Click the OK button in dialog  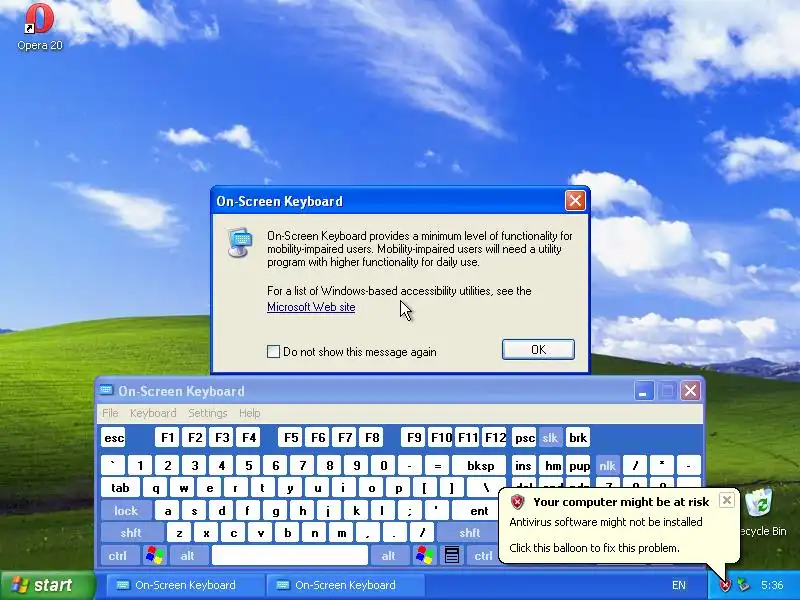click(x=538, y=349)
